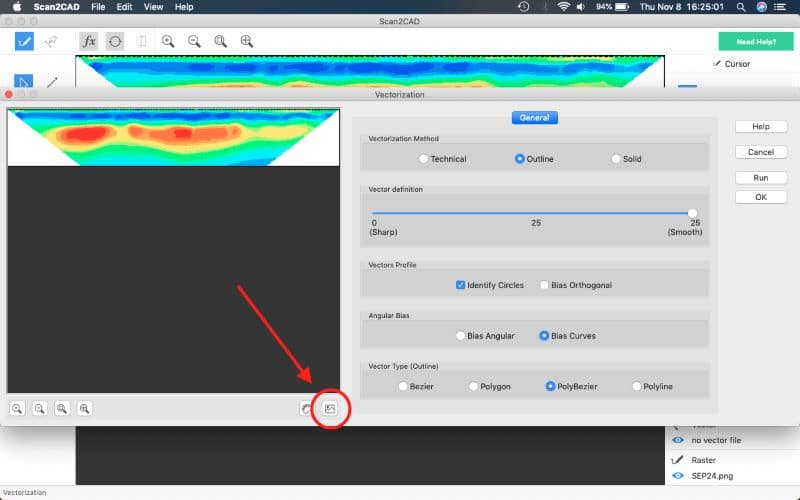
Task: Open the File menu
Action: (x=98, y=7)
